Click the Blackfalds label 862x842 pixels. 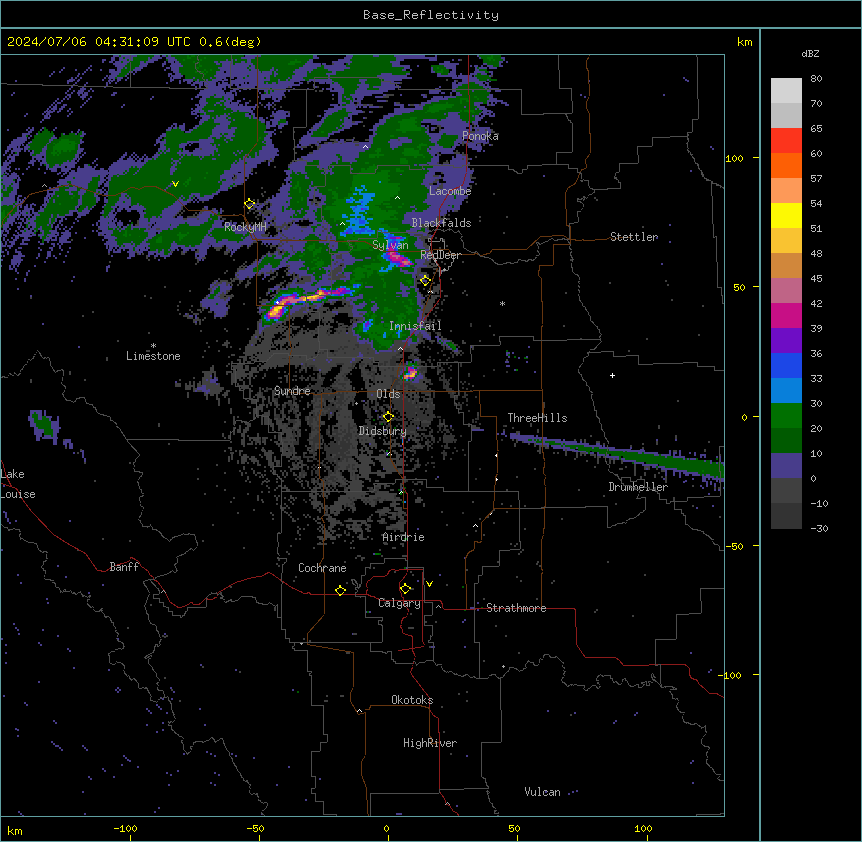click(441, 223)
